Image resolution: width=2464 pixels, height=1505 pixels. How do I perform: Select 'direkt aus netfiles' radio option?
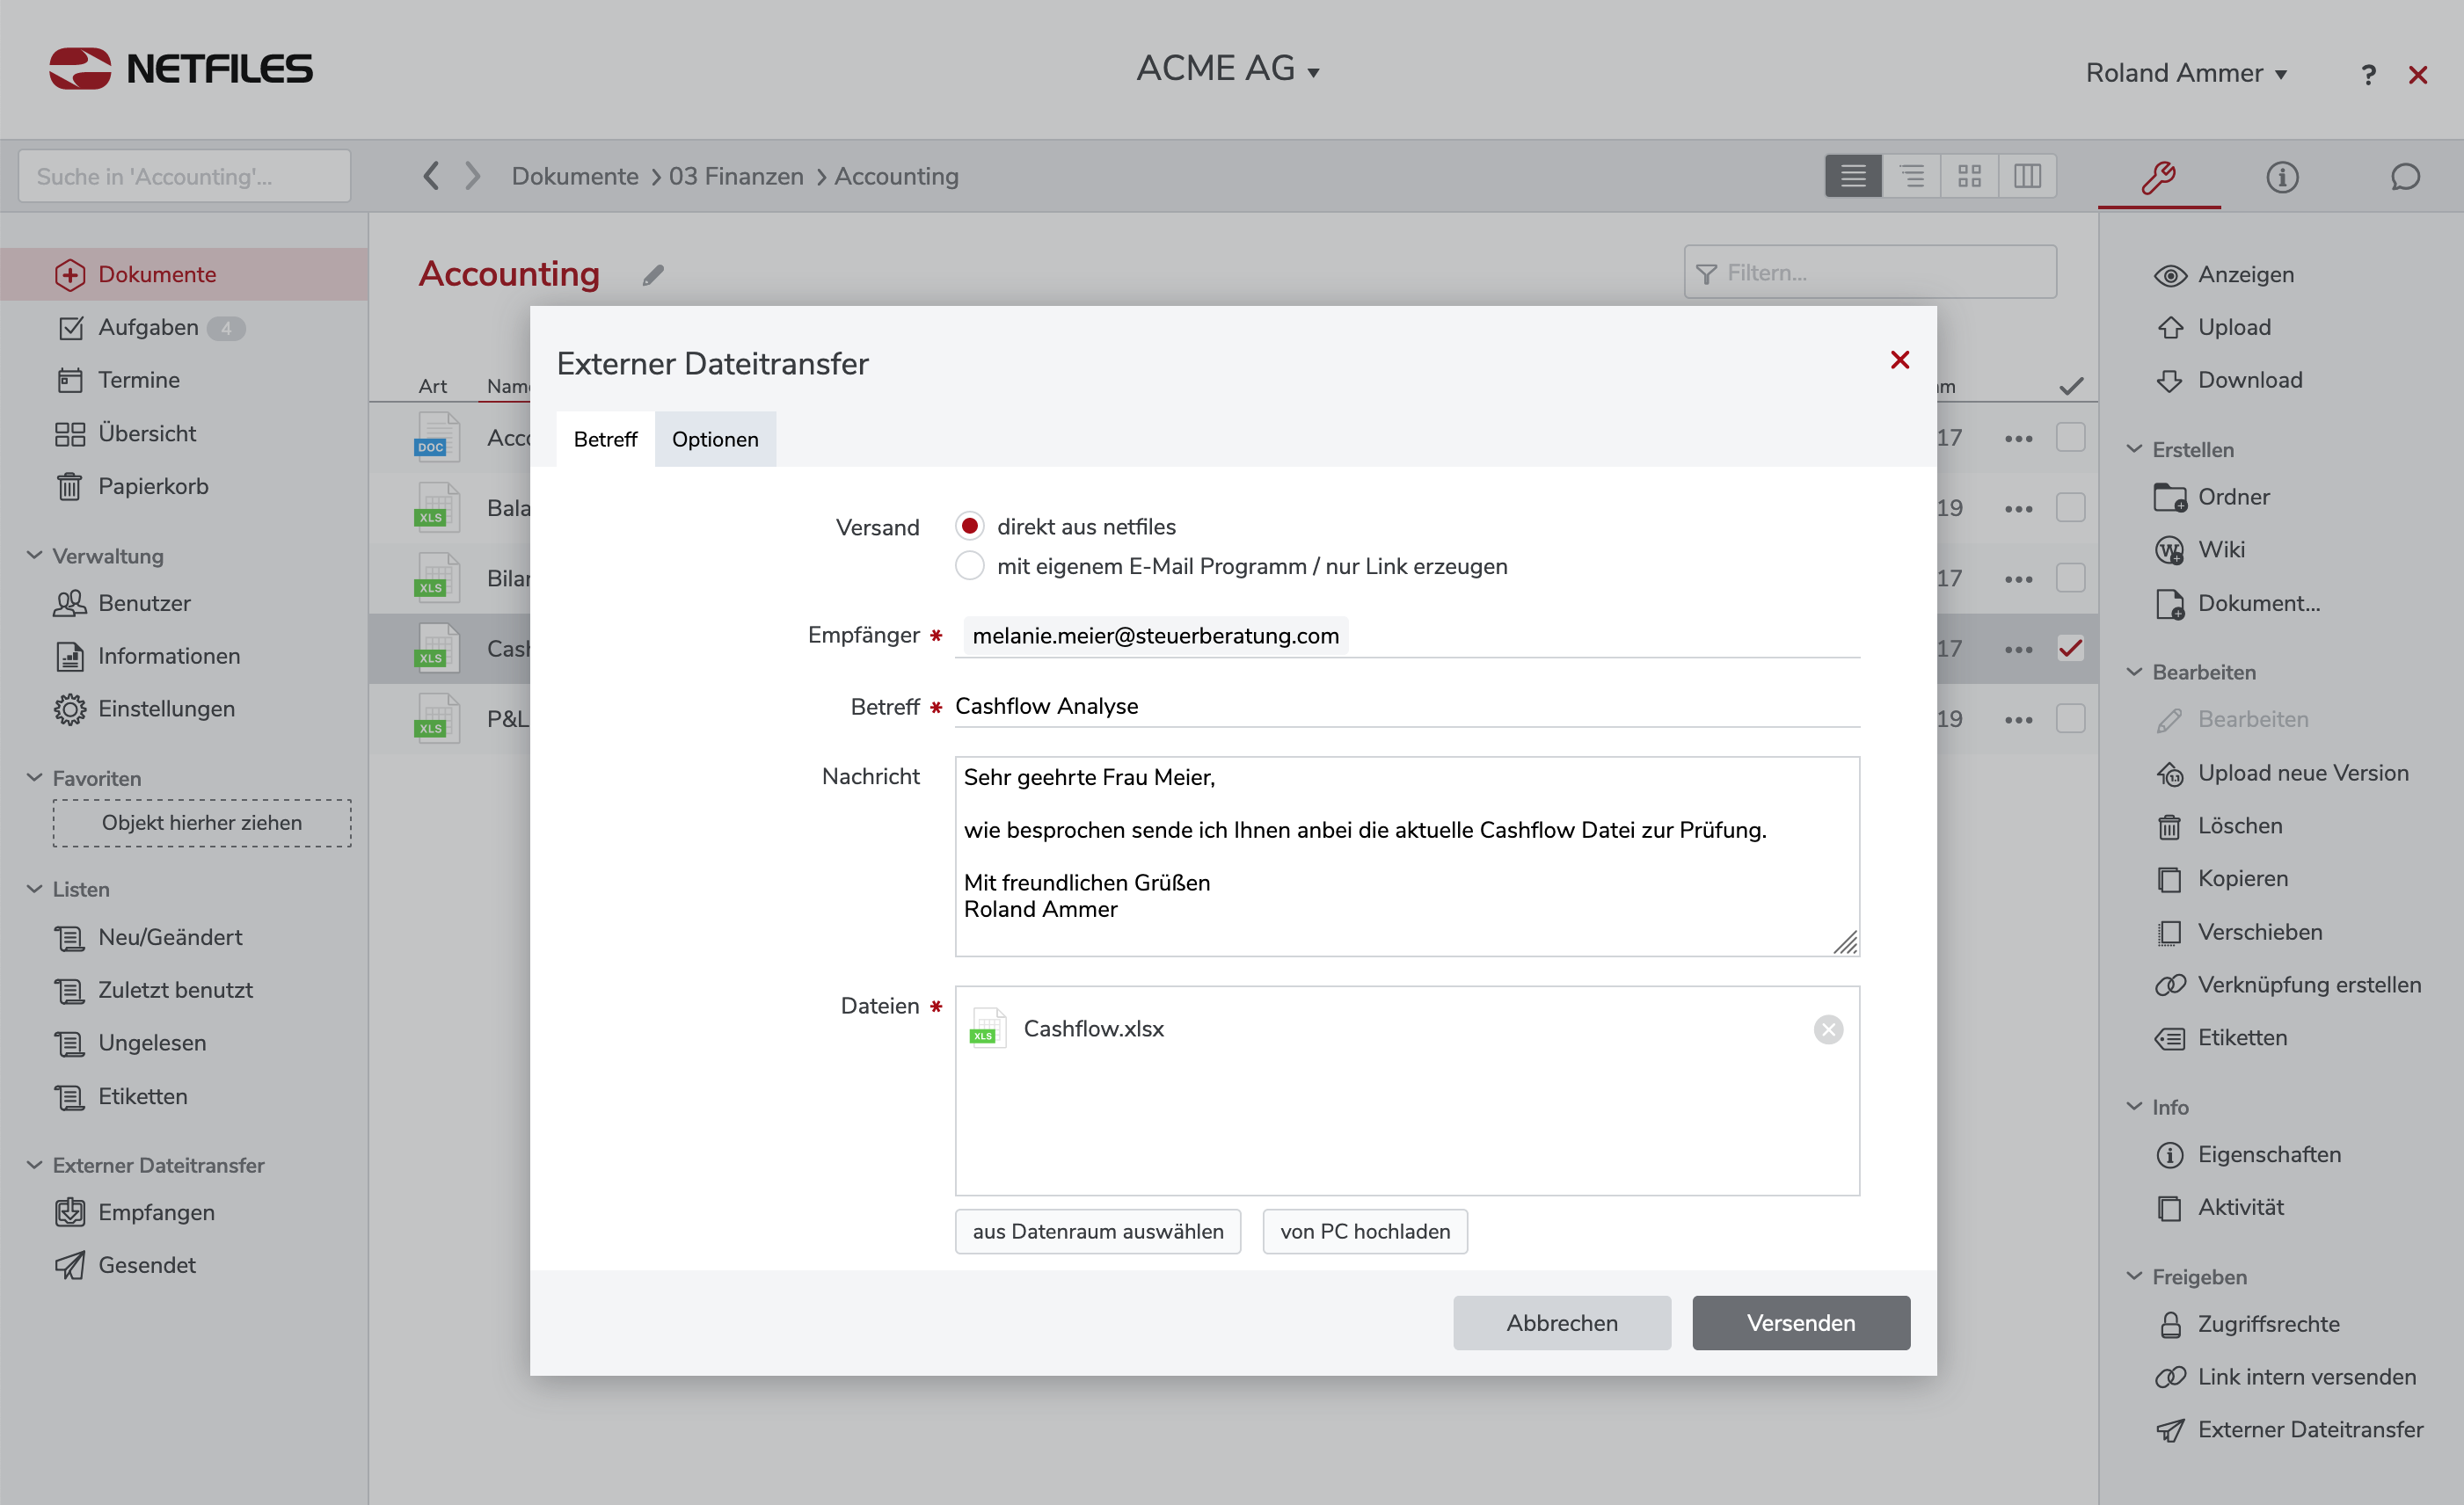[x=969, y=526]
